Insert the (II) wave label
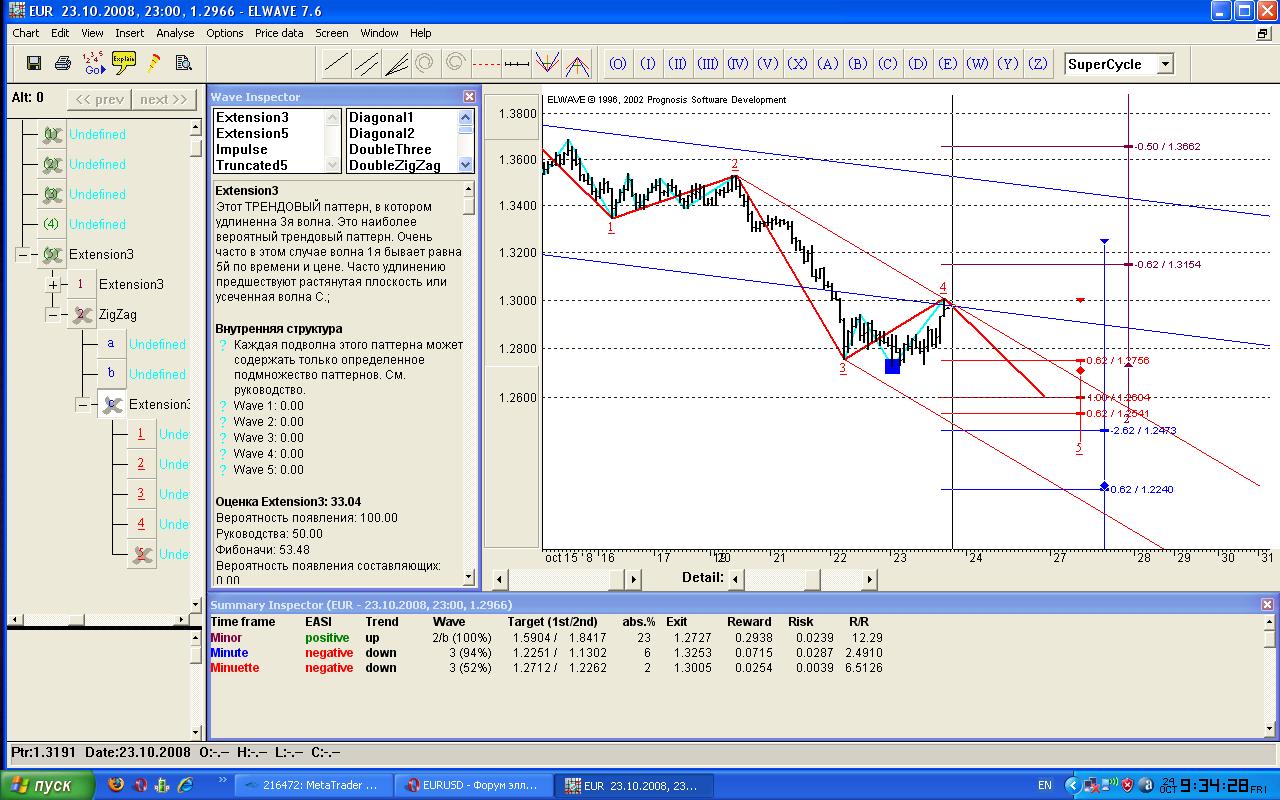This screenshot has height=800, width=1280. (x=678, y=64)
